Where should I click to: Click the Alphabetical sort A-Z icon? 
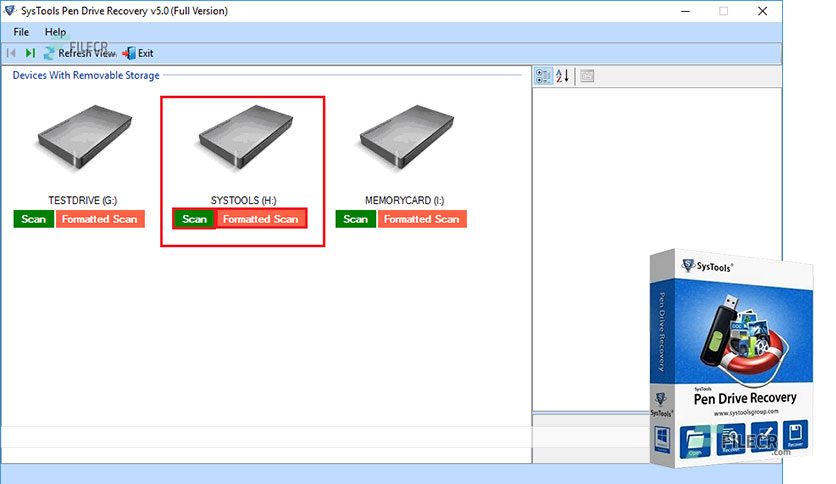coord(562,76)
